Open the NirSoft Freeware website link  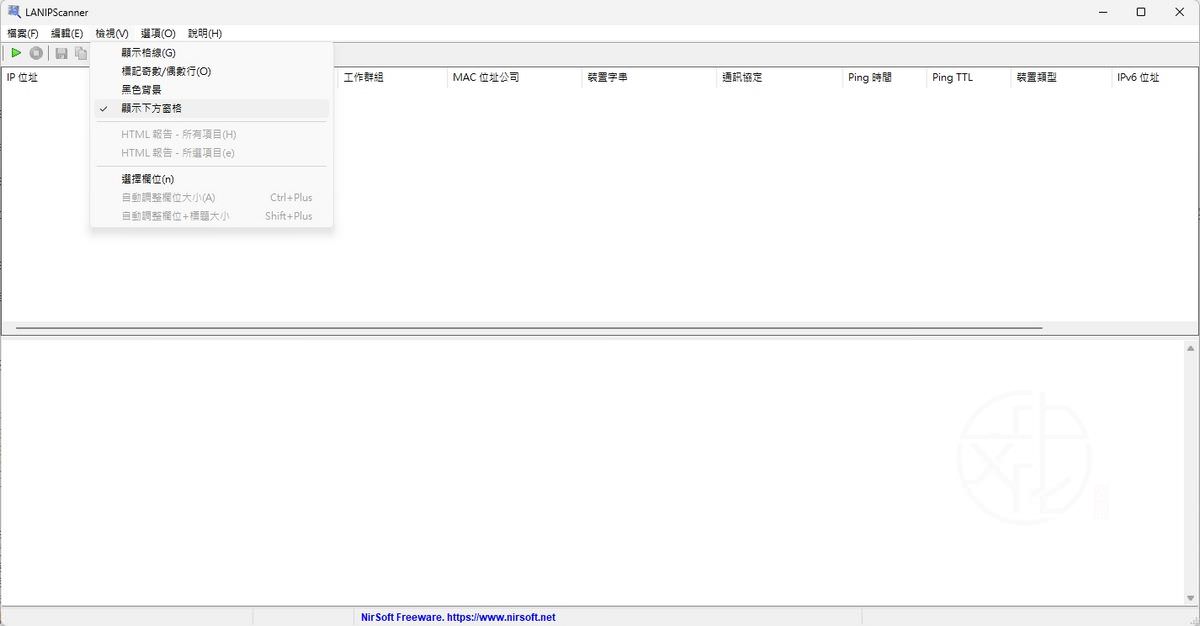[x=458, y=617]
